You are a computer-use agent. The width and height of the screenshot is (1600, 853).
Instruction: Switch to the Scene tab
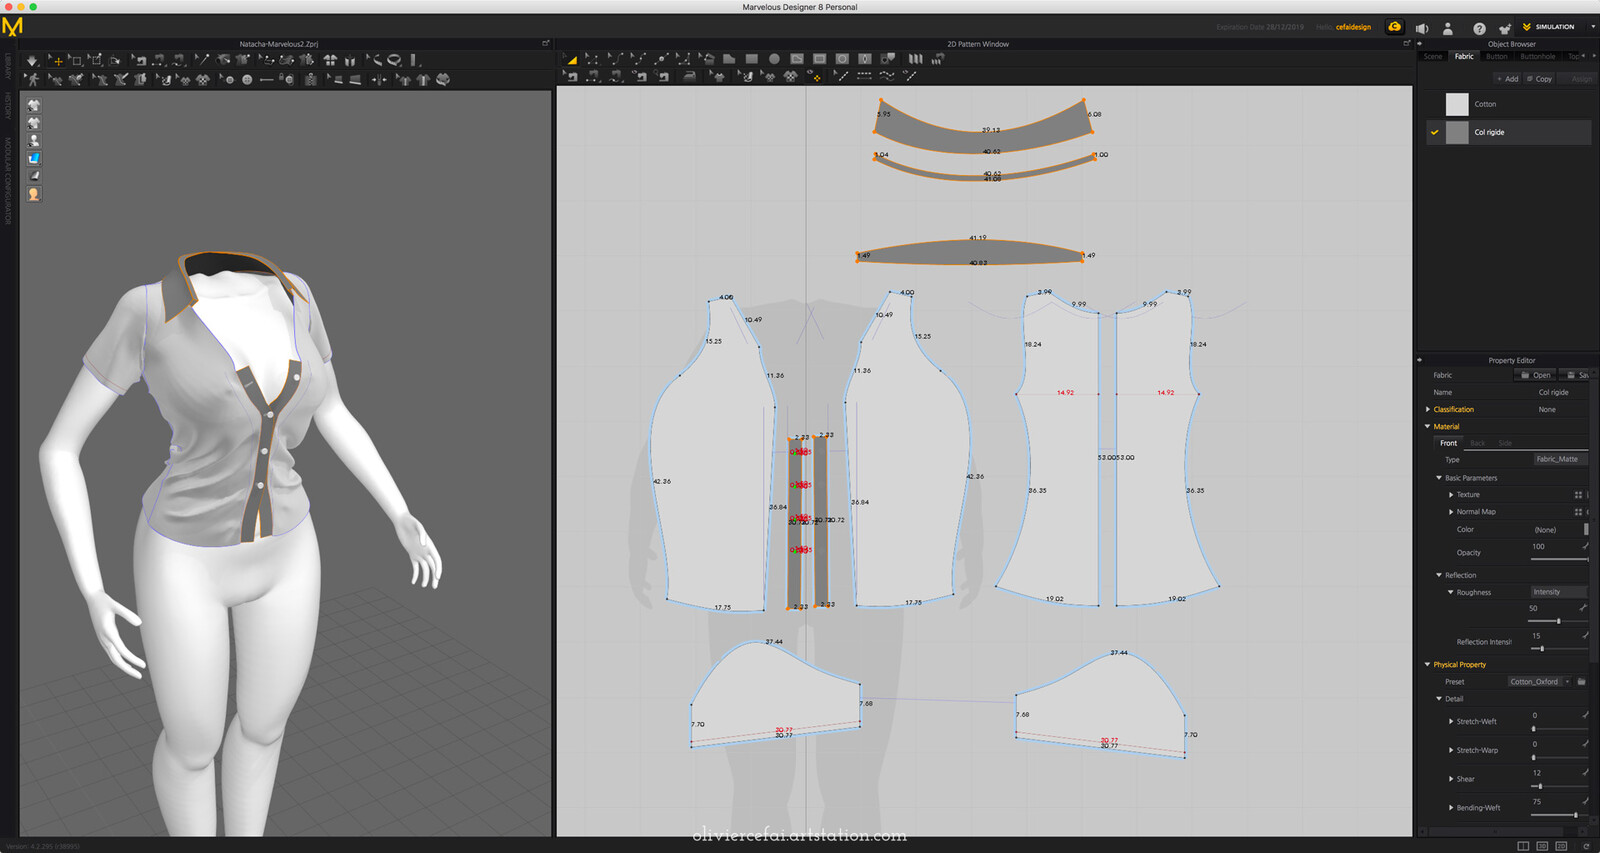(1433, 56)
